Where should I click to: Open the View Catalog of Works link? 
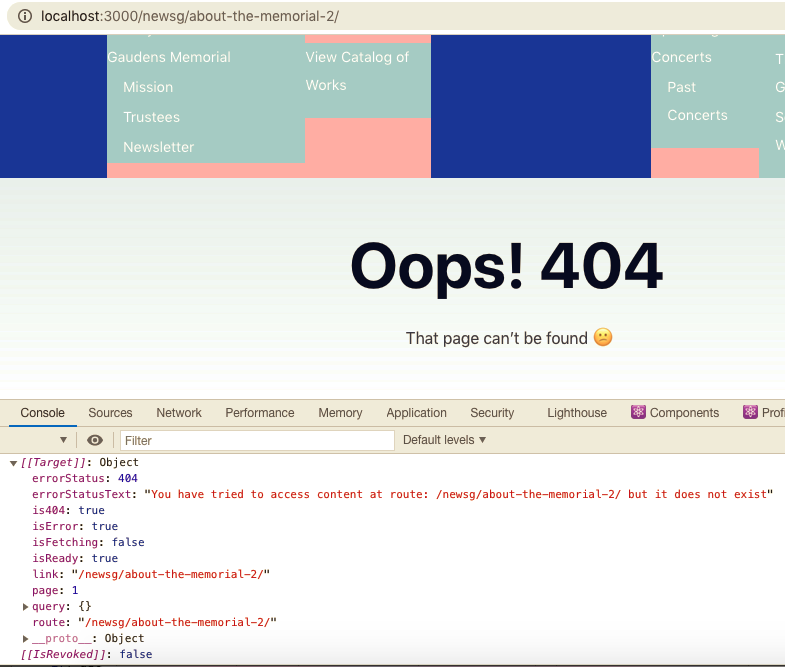point(357,71)
